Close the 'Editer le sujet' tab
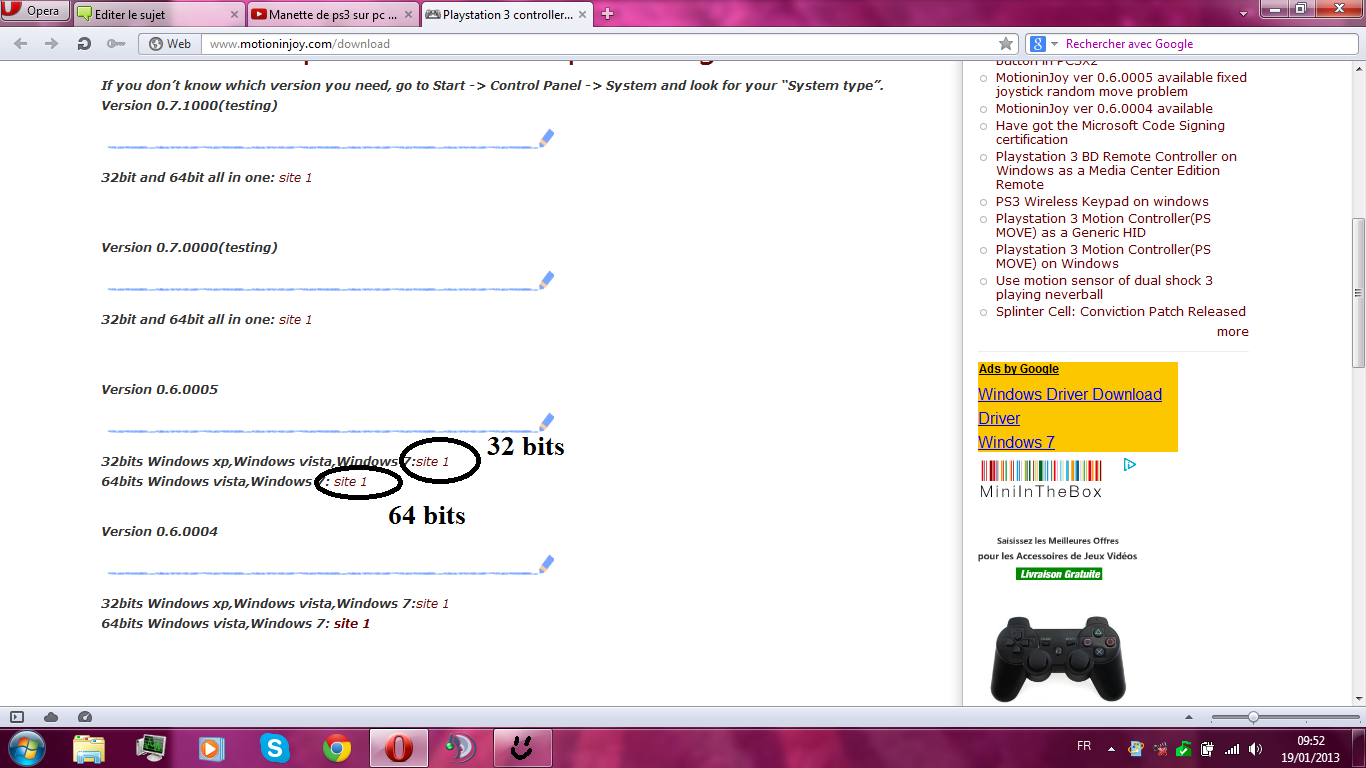This screenshot has height=768, width=1366. tap(235, 15)
